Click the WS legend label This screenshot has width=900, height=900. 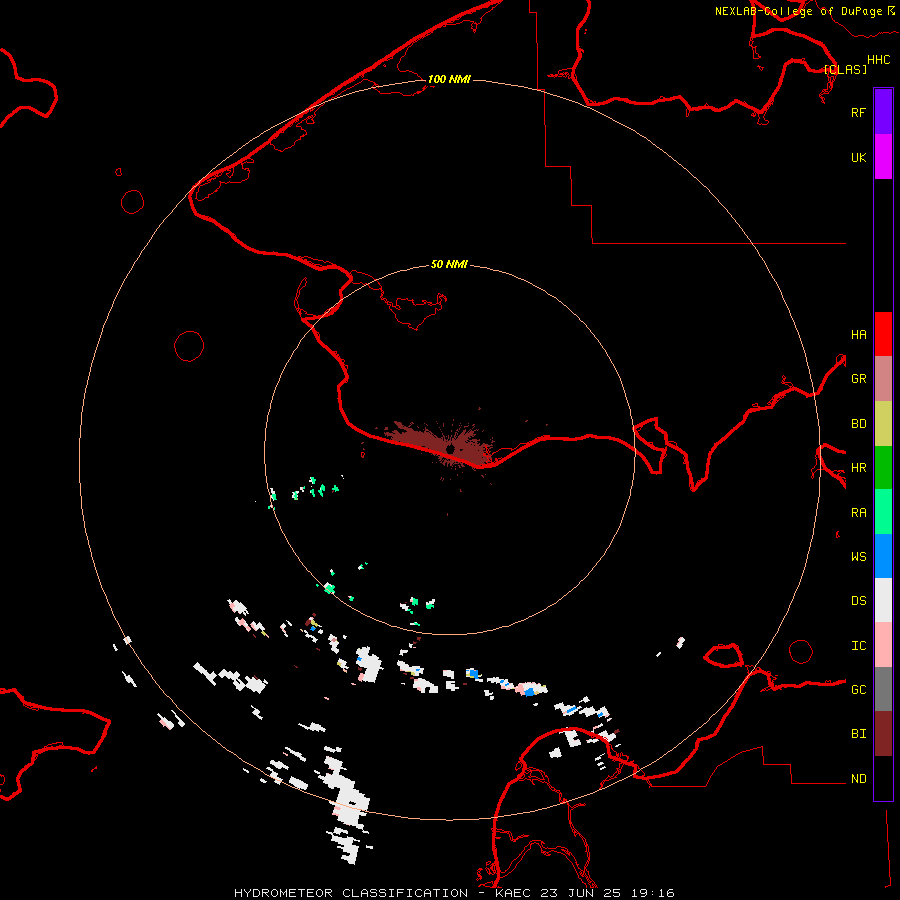pos(858,557)
